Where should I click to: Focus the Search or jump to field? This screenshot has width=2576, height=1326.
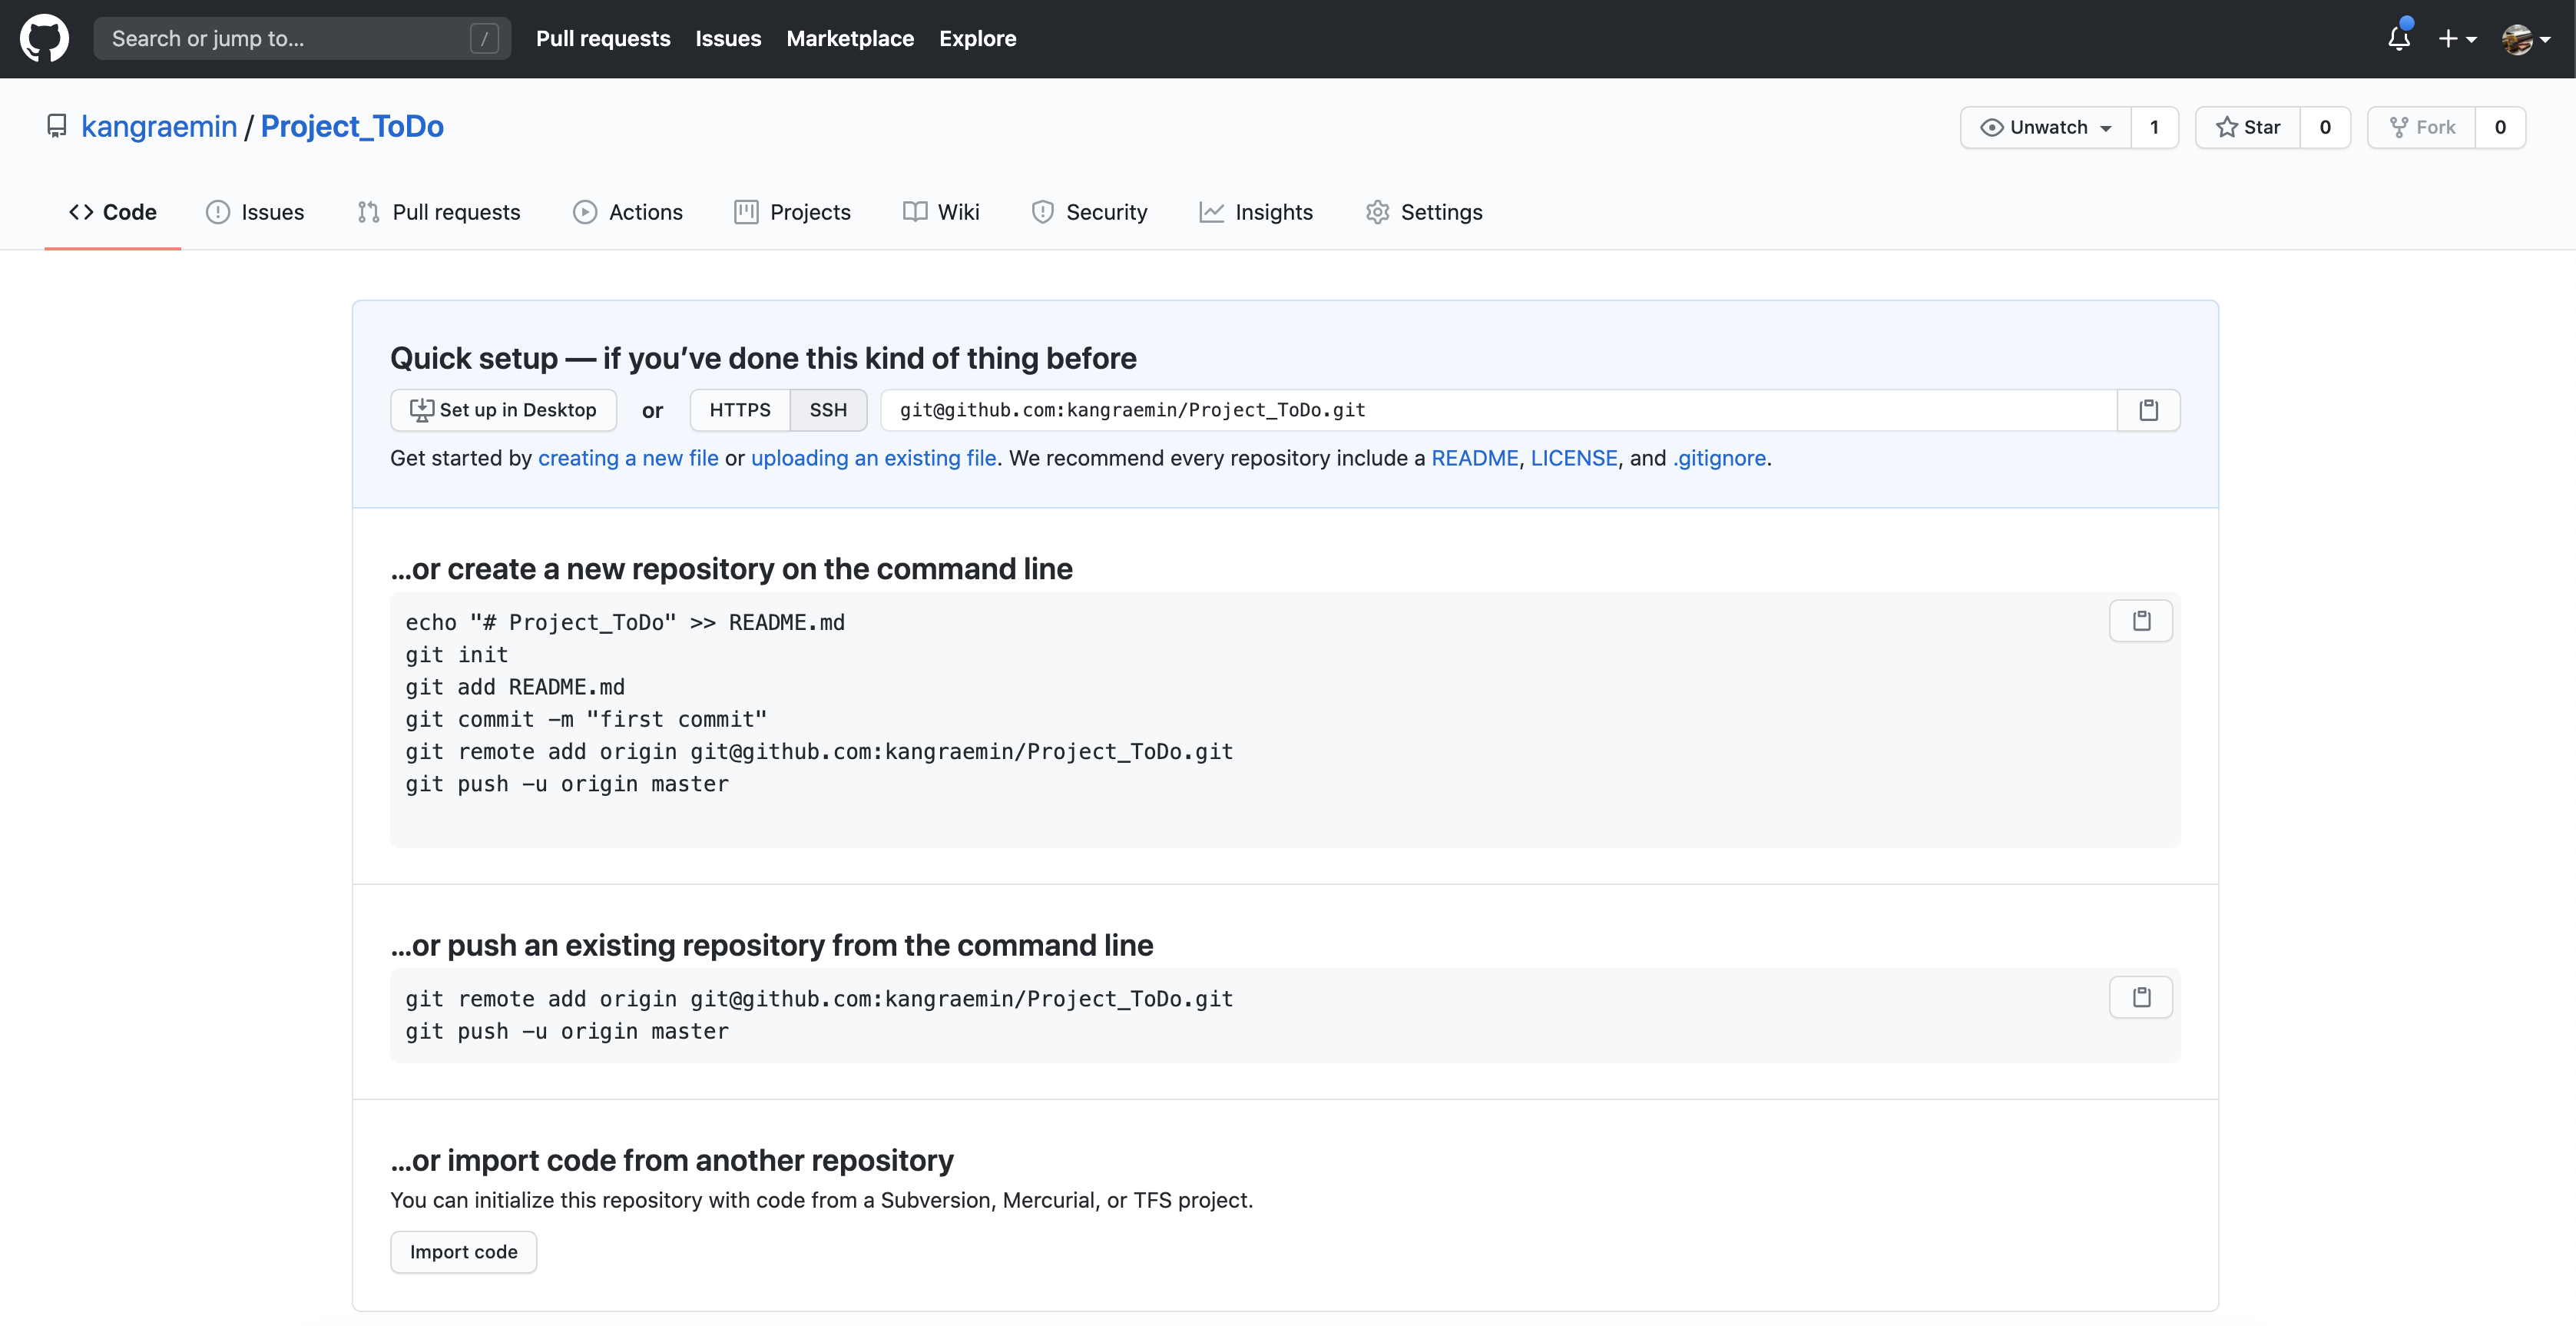pos(302,38)
